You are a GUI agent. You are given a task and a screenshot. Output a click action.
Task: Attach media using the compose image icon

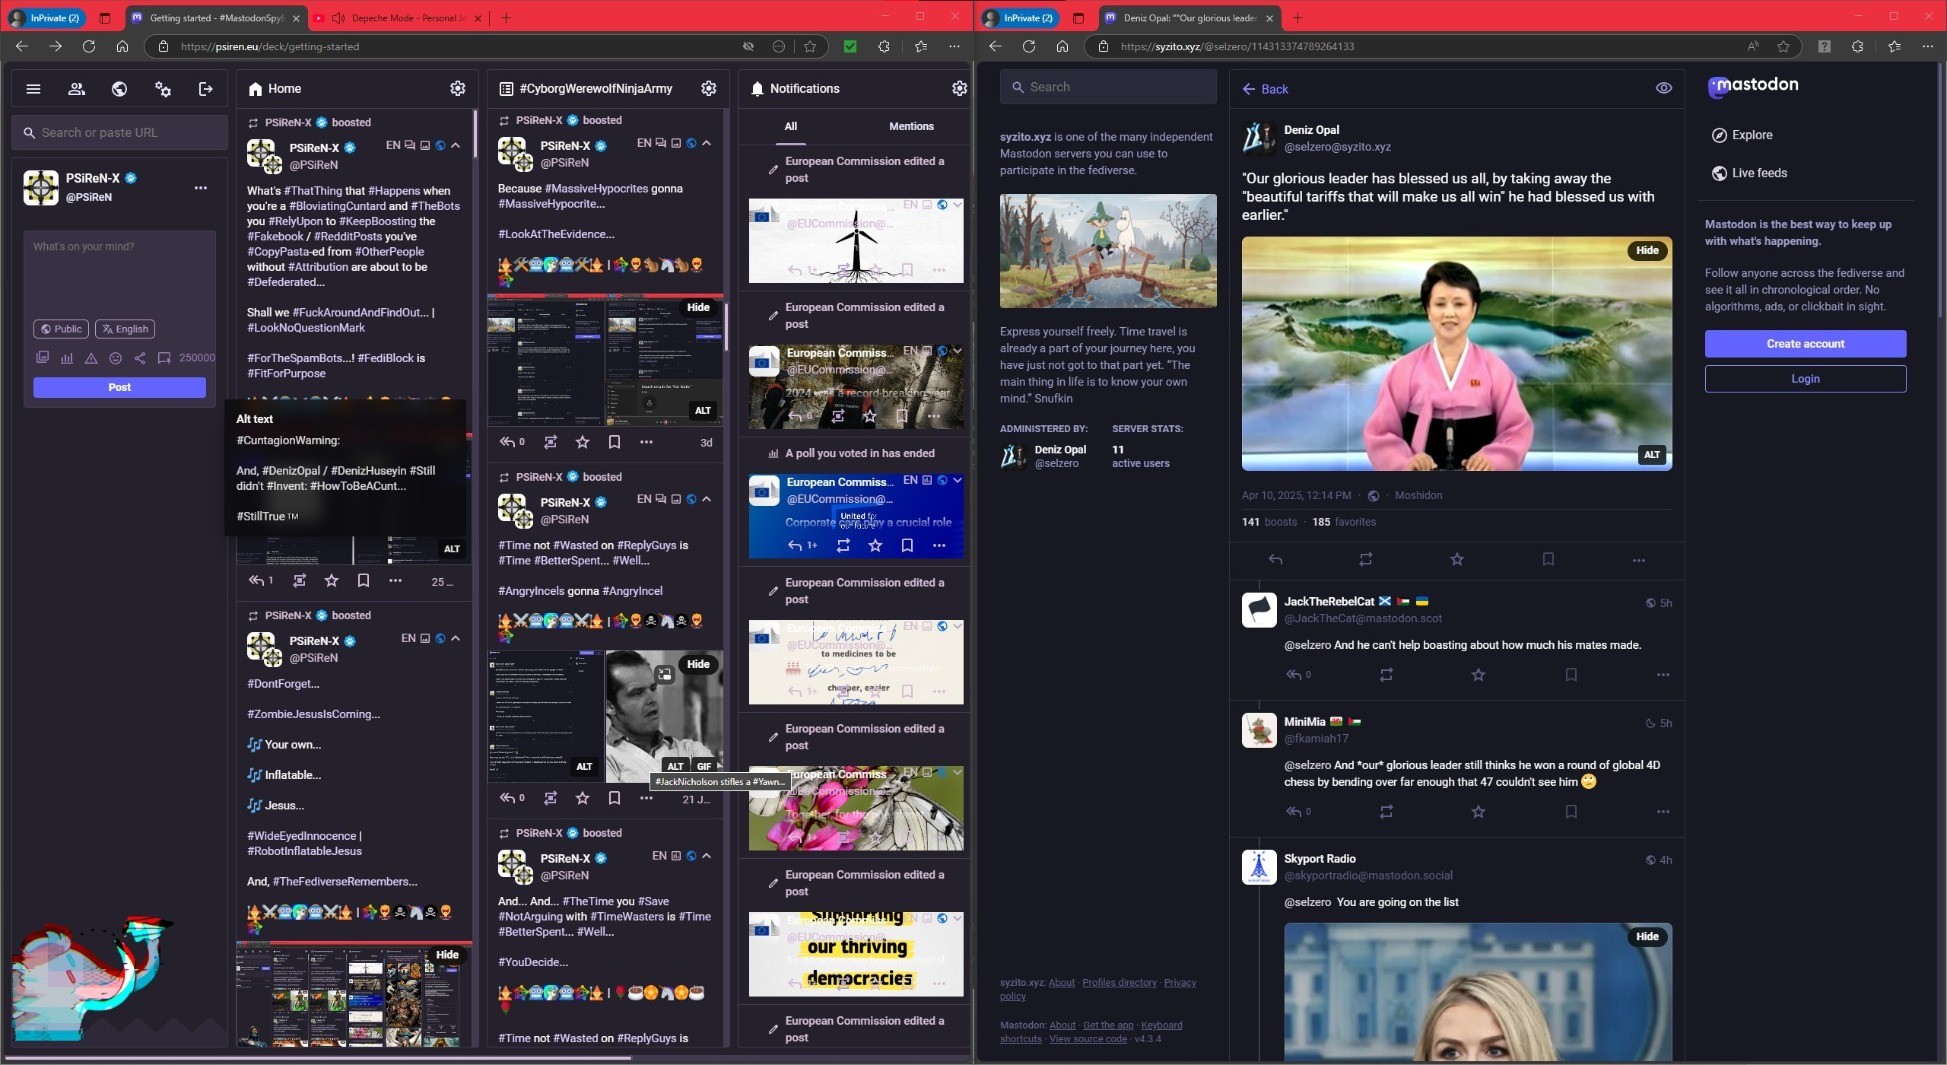42,358
